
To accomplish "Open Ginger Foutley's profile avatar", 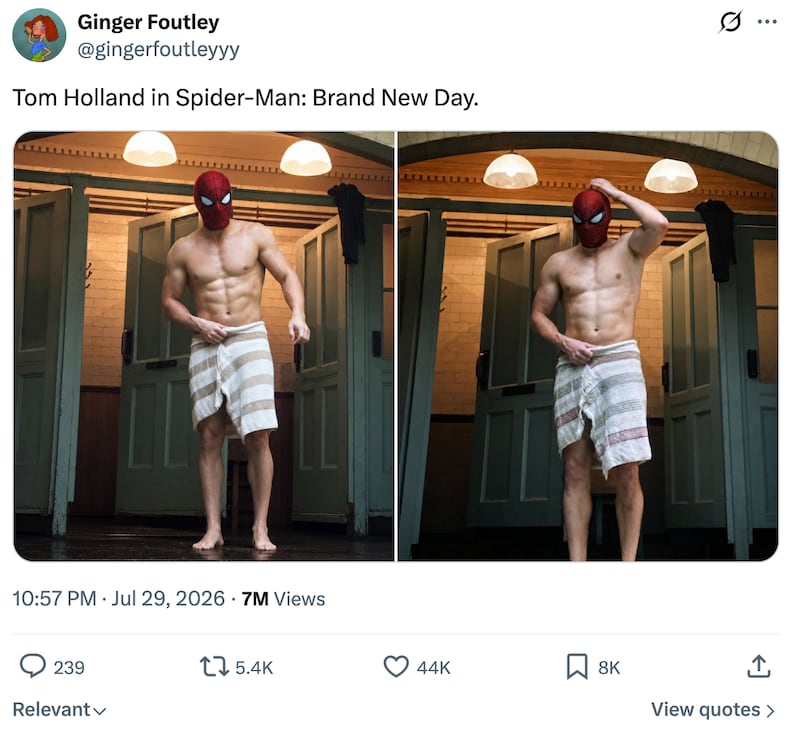I will (x=39, y=35).
